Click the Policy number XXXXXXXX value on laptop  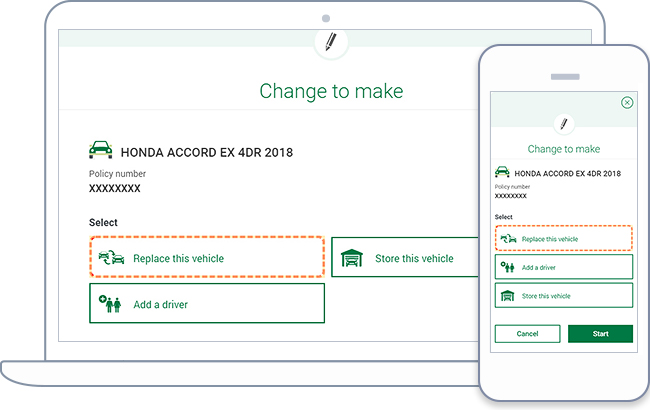coord(114,189)
